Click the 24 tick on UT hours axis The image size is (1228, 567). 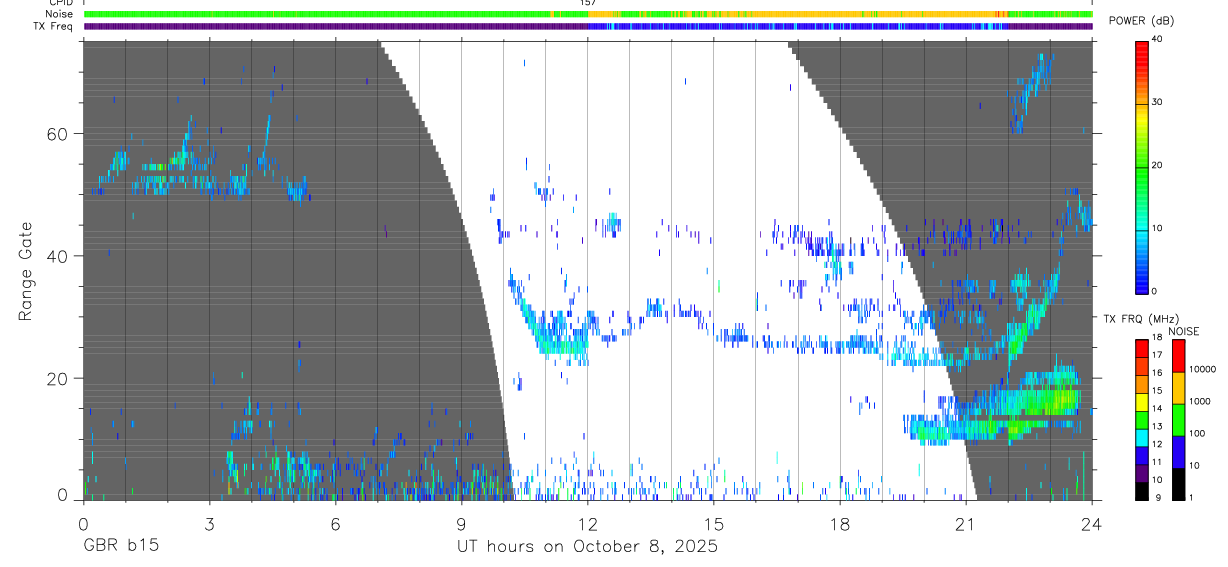(1091, 522)
